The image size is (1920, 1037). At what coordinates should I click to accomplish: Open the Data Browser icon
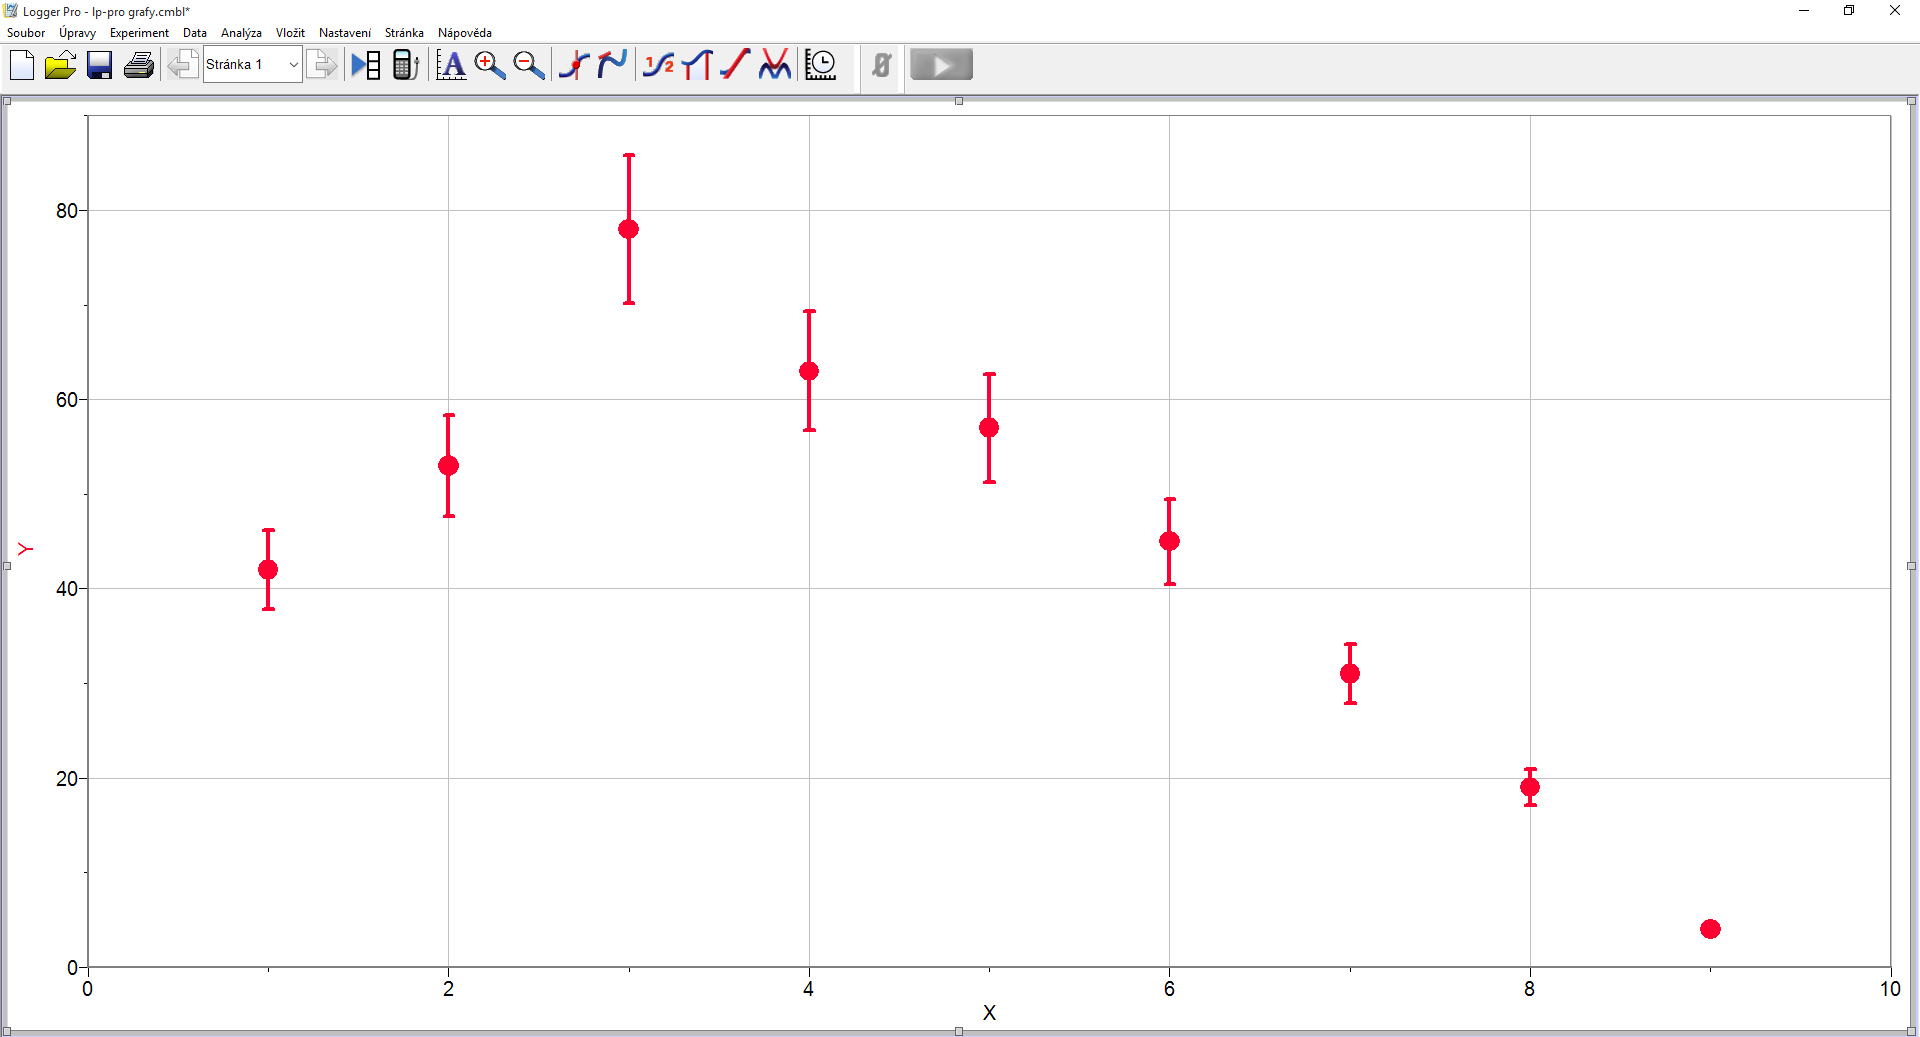coord(366,65)
